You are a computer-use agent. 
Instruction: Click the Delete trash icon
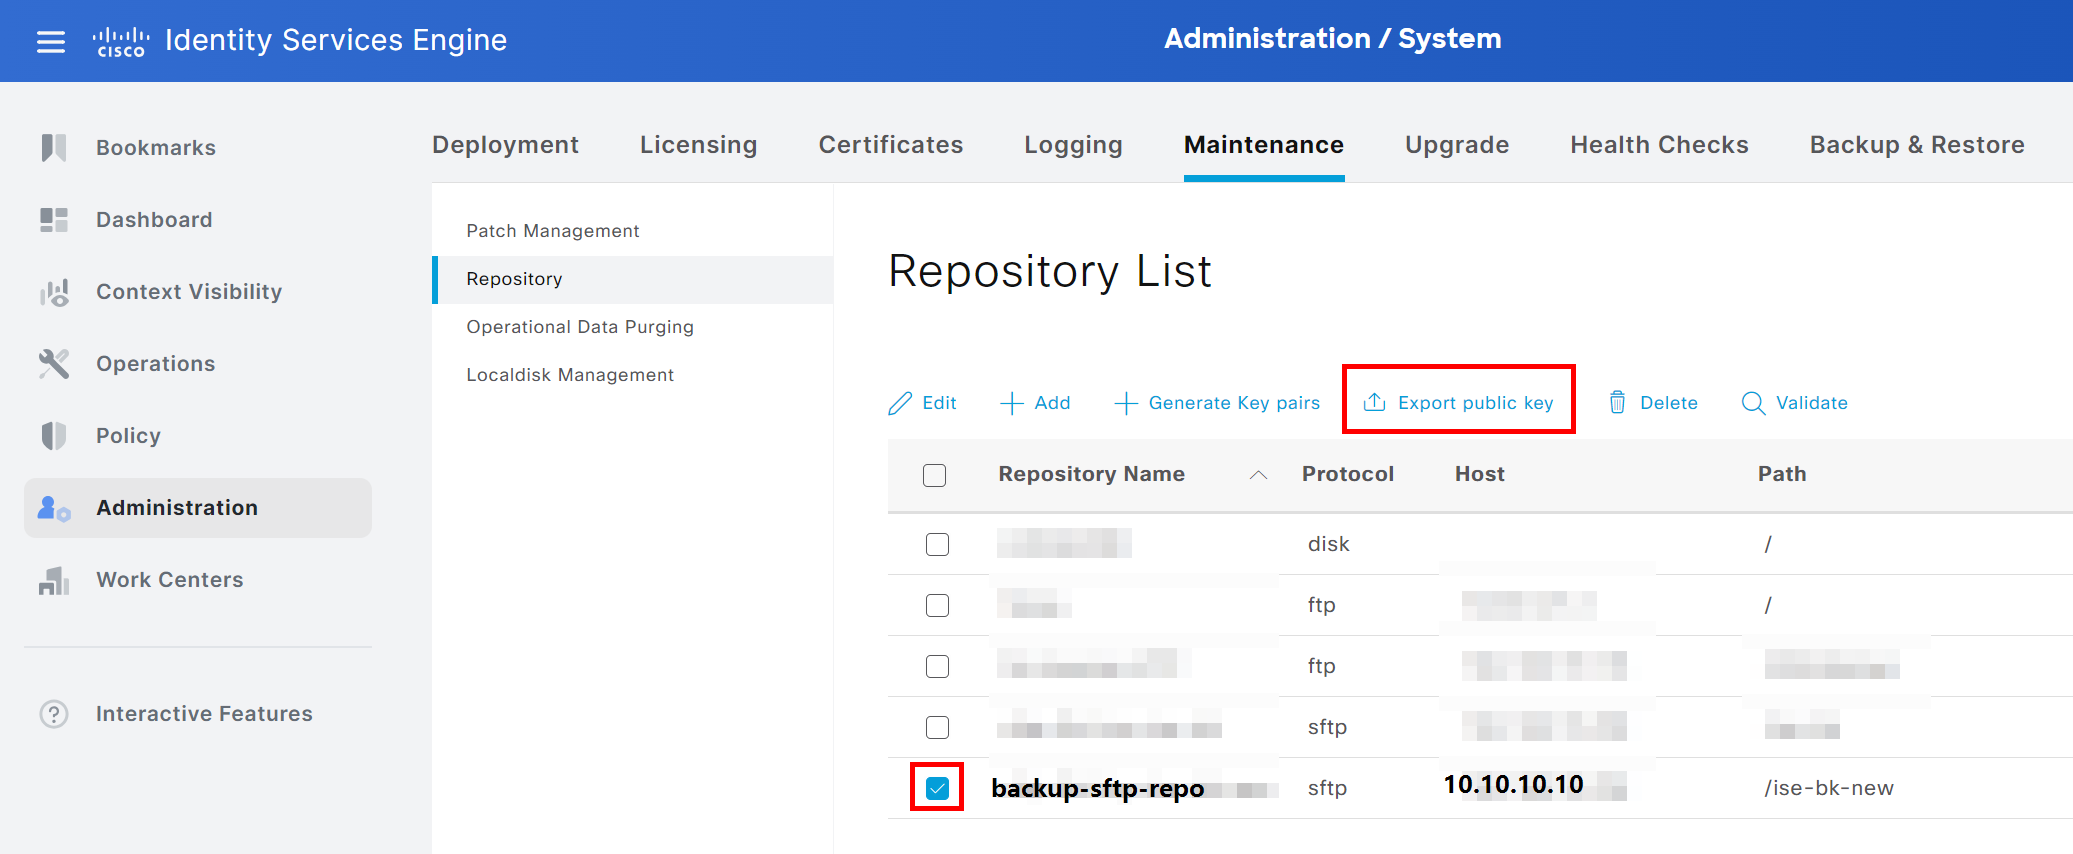[1617, 402]
